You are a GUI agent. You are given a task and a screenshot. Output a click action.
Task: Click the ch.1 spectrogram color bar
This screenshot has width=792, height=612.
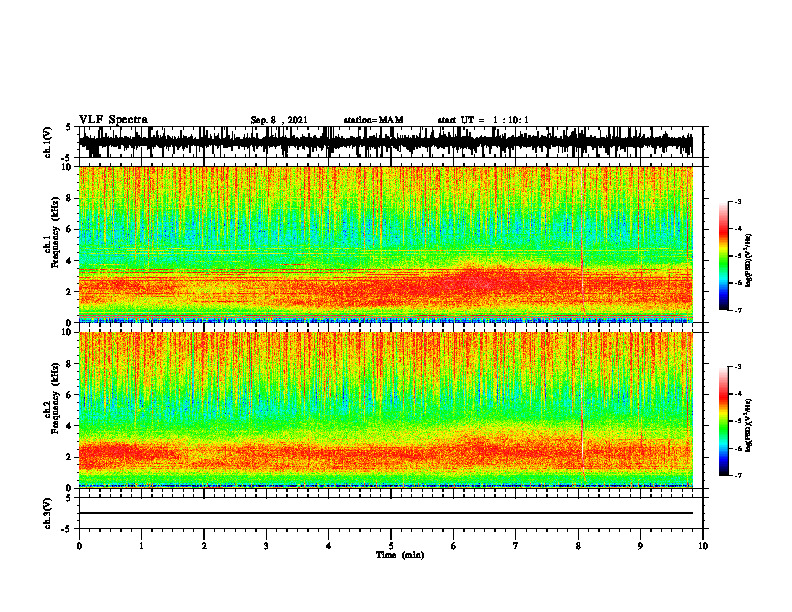pyautogui.click(x=724, y=256)
